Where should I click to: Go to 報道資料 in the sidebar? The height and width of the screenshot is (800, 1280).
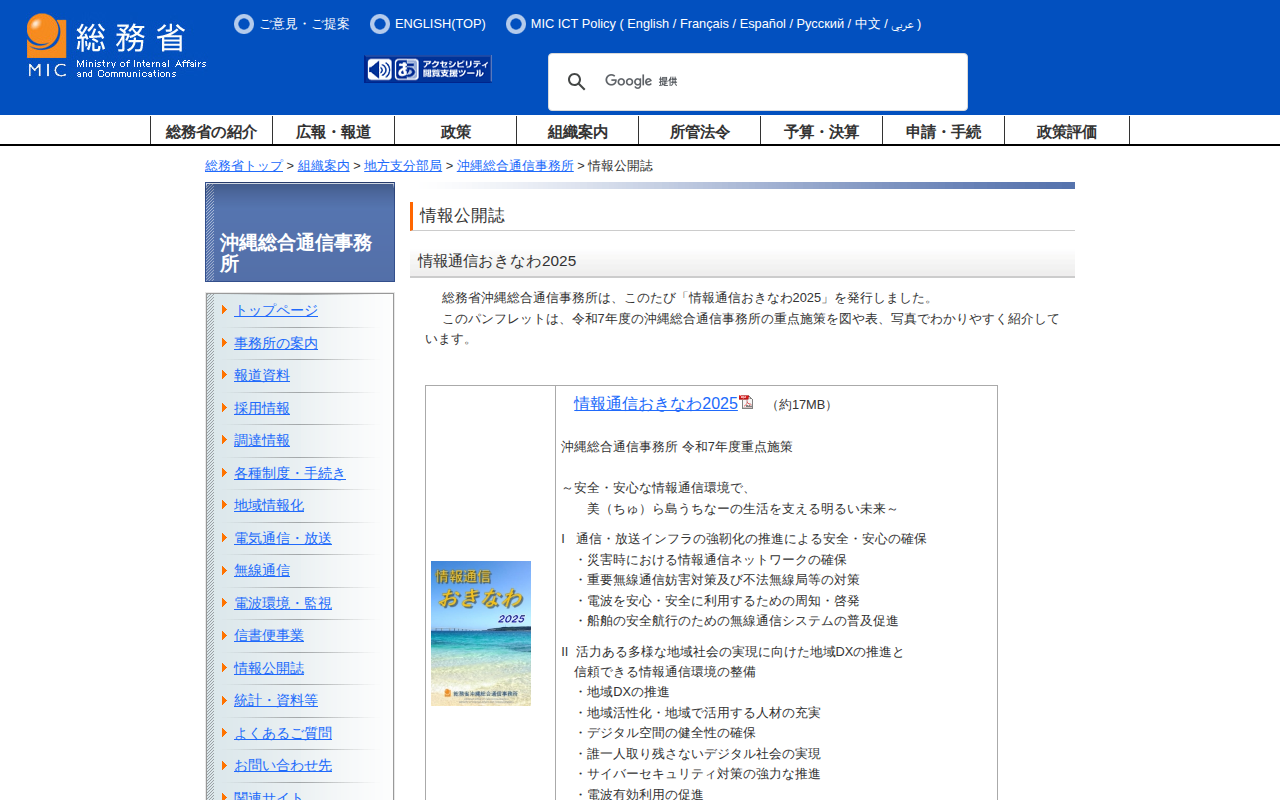click(x=262, y=375)
